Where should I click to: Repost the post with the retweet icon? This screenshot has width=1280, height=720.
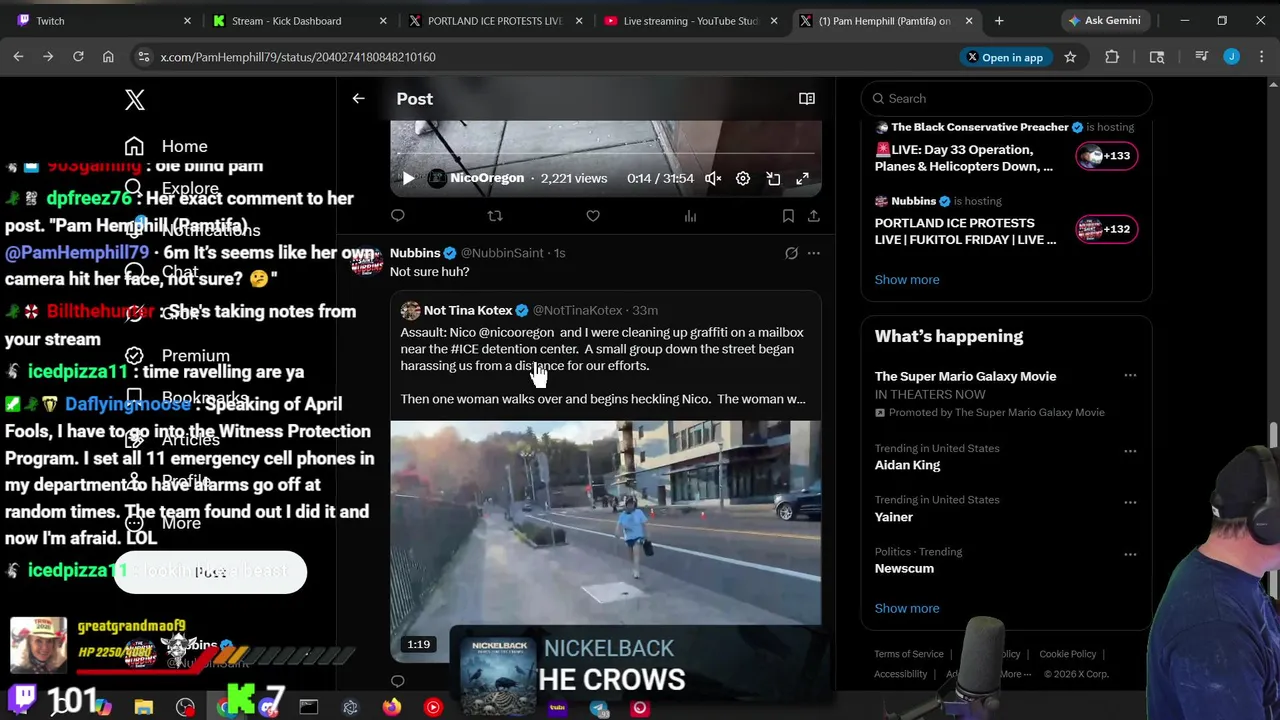click(495, 215)
